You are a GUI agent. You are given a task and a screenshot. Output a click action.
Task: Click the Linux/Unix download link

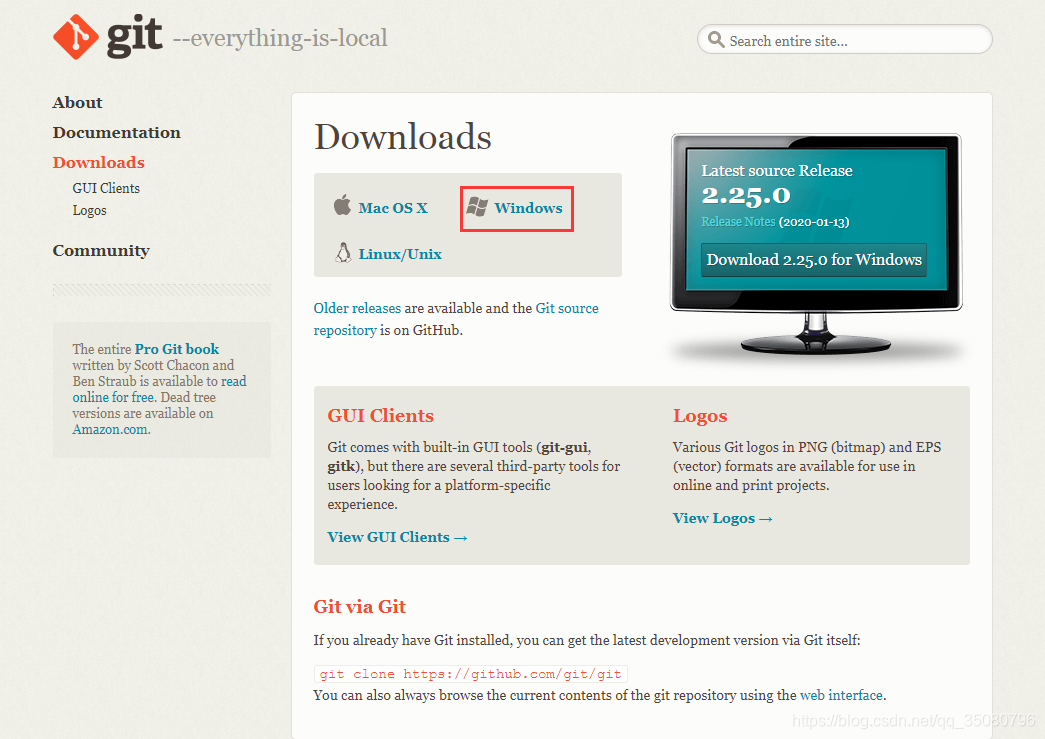coord(400,254)
